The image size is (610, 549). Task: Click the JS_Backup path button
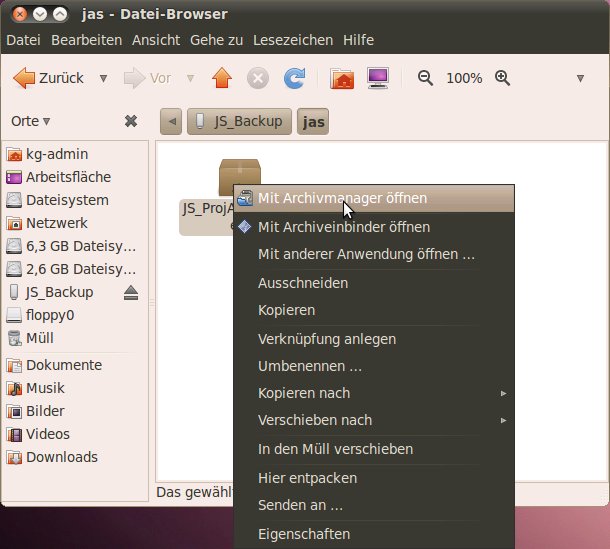(240, 122)
